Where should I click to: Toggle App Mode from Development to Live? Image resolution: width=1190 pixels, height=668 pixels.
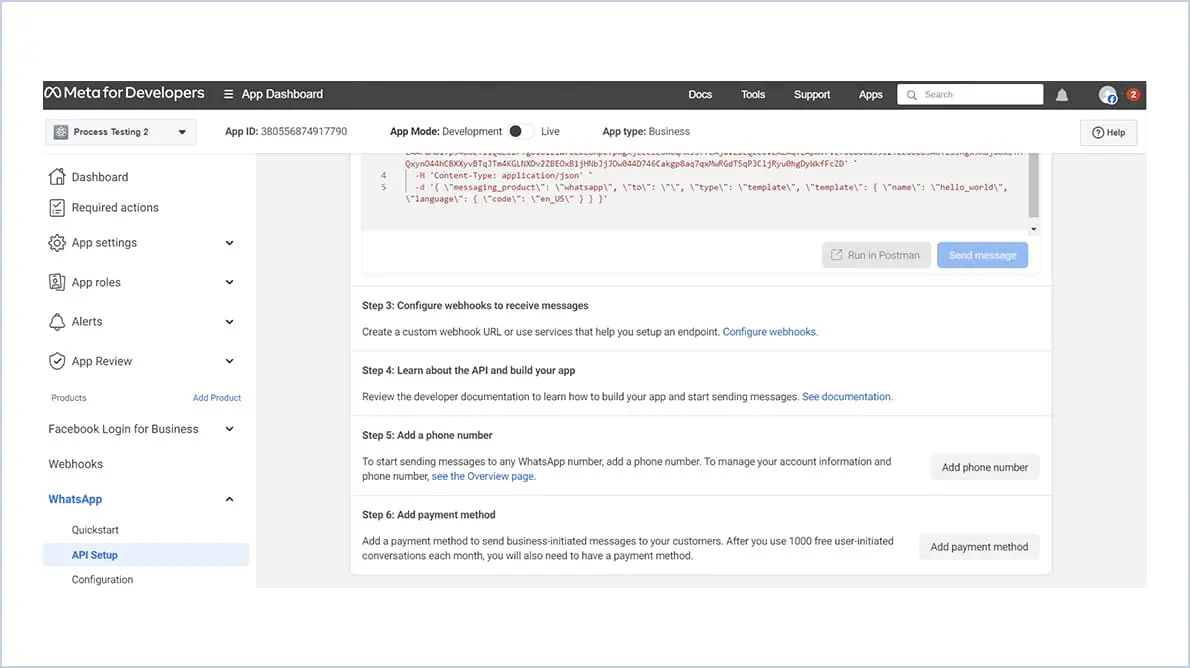pyautogui.click(x=521, y=131)
